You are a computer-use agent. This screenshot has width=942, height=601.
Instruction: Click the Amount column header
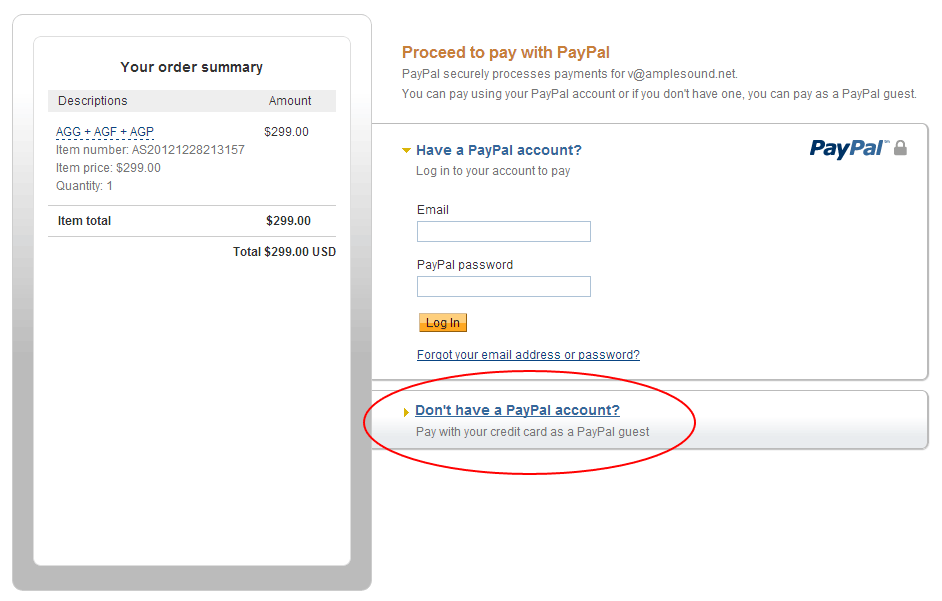coord(290,101)
